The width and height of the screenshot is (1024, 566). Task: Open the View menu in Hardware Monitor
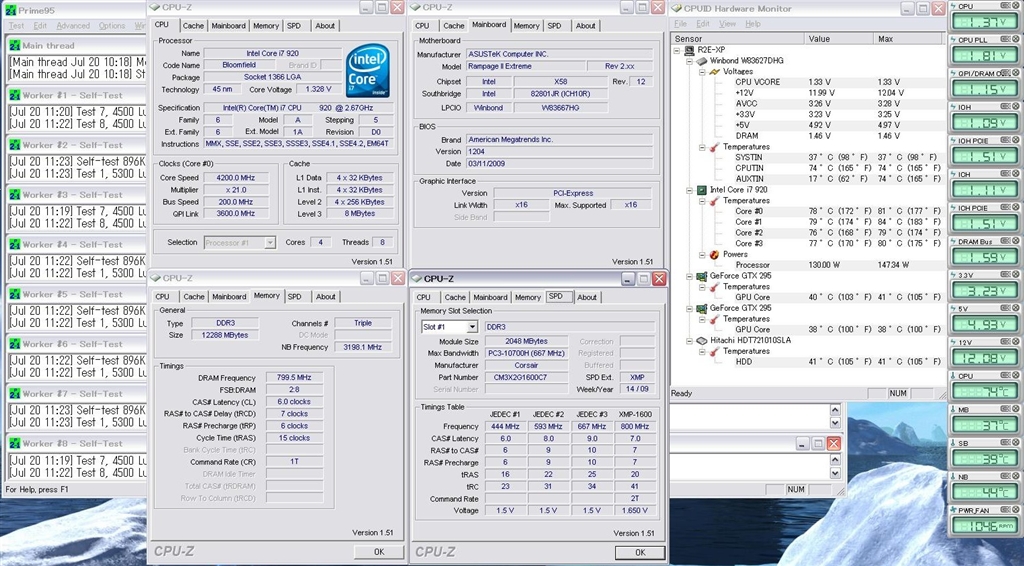tap(725, 24)
